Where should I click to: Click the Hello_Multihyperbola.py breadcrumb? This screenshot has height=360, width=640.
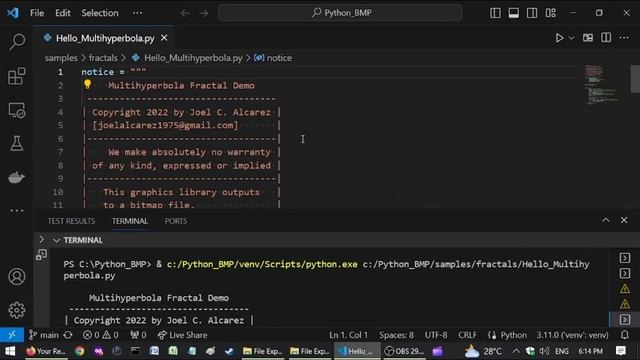point(193,58)
